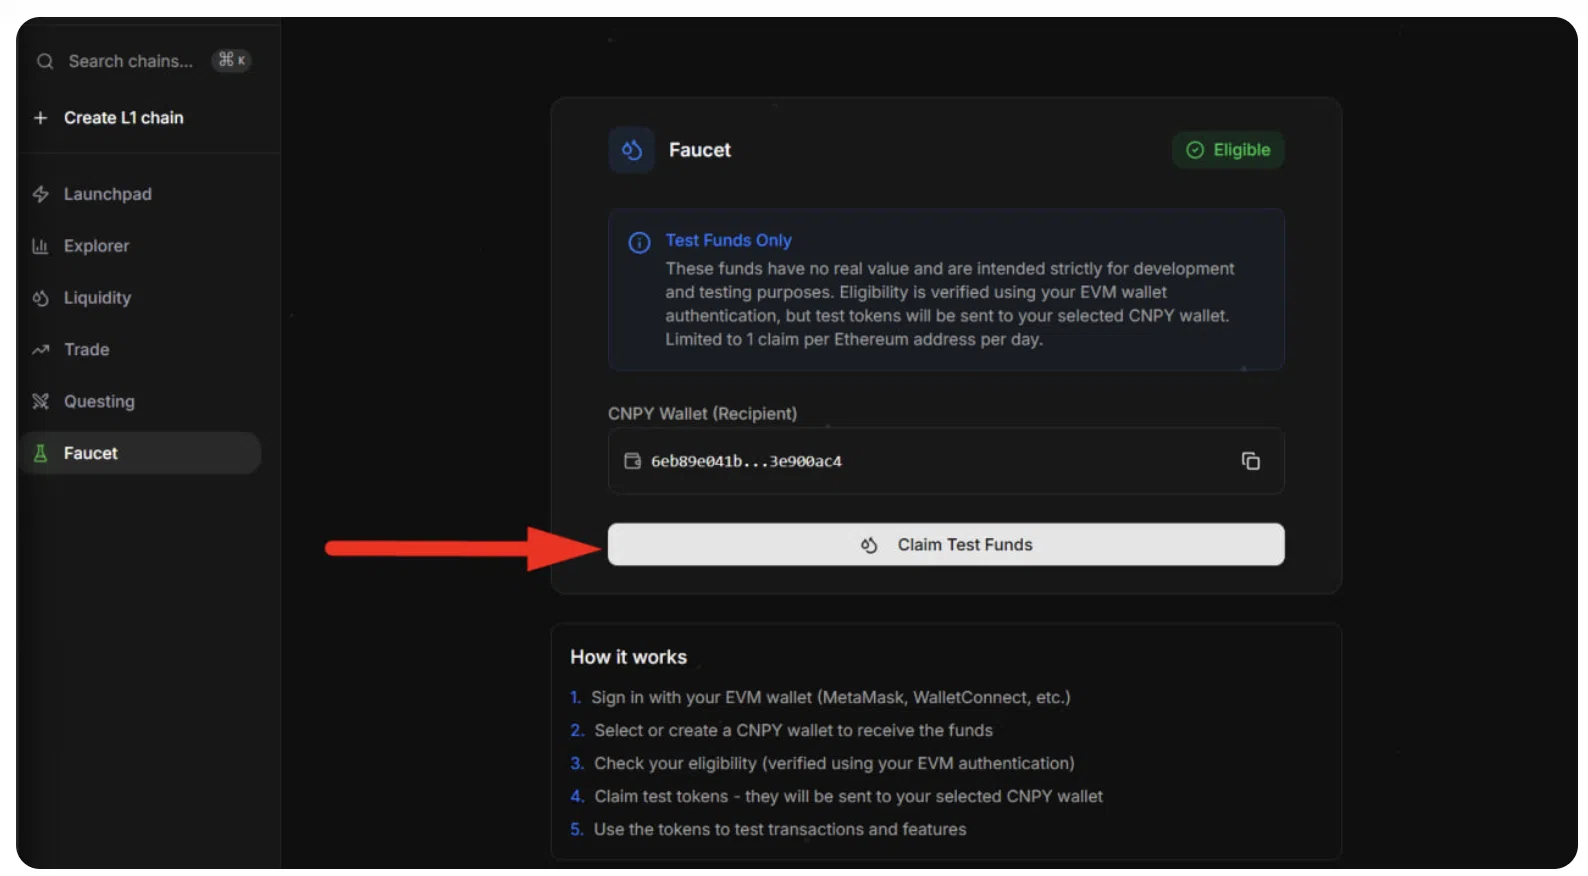Click the Faucet flask icon in sidebar
This screenshot has height=876, width=1588.
pos(41,453)
